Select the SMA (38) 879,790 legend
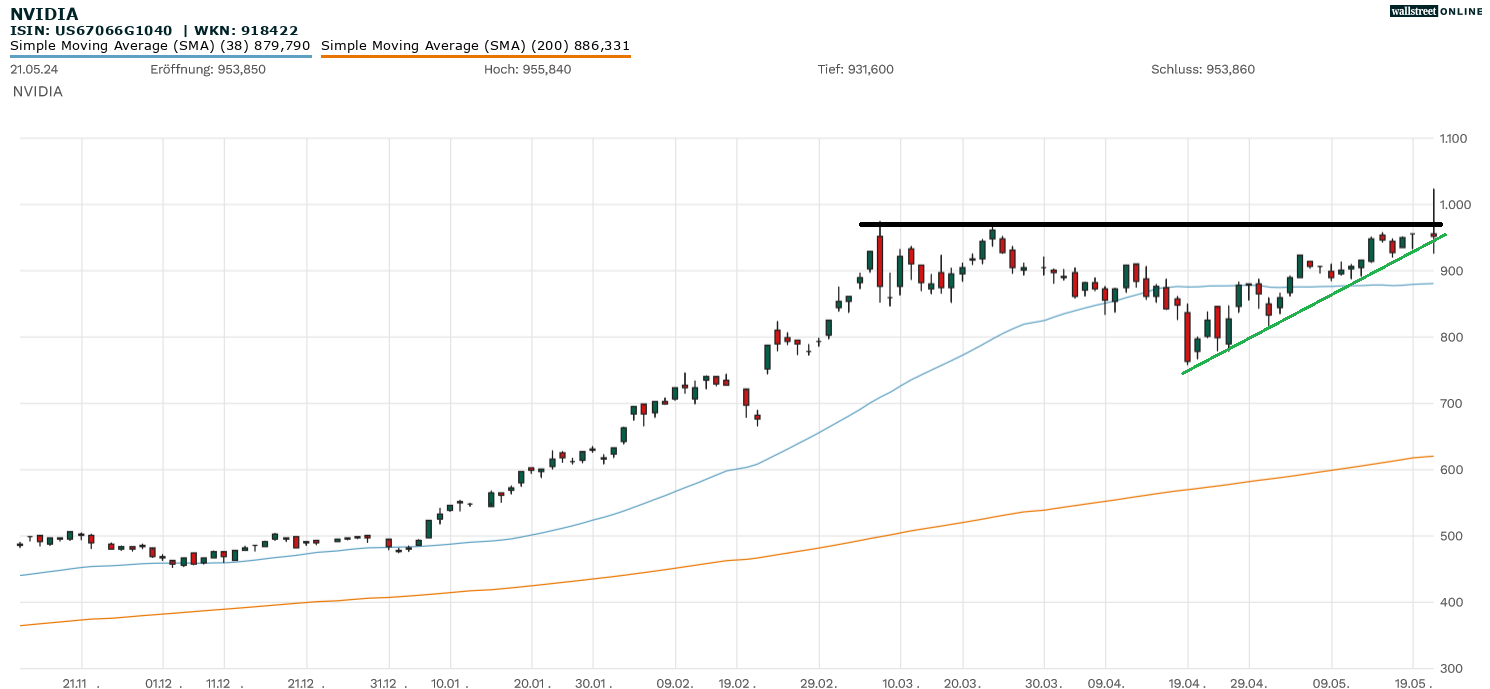 pyautogui.click(x=160, y=46)
